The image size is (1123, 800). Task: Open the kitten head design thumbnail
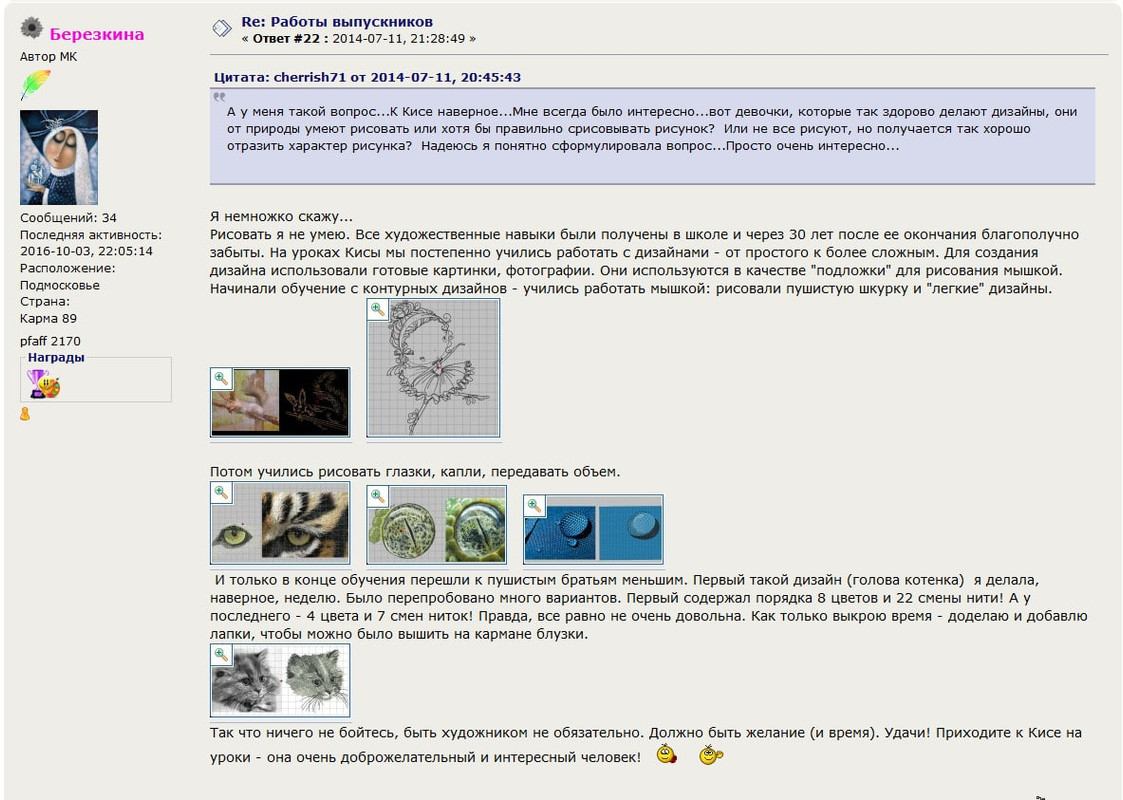(280, 680)
